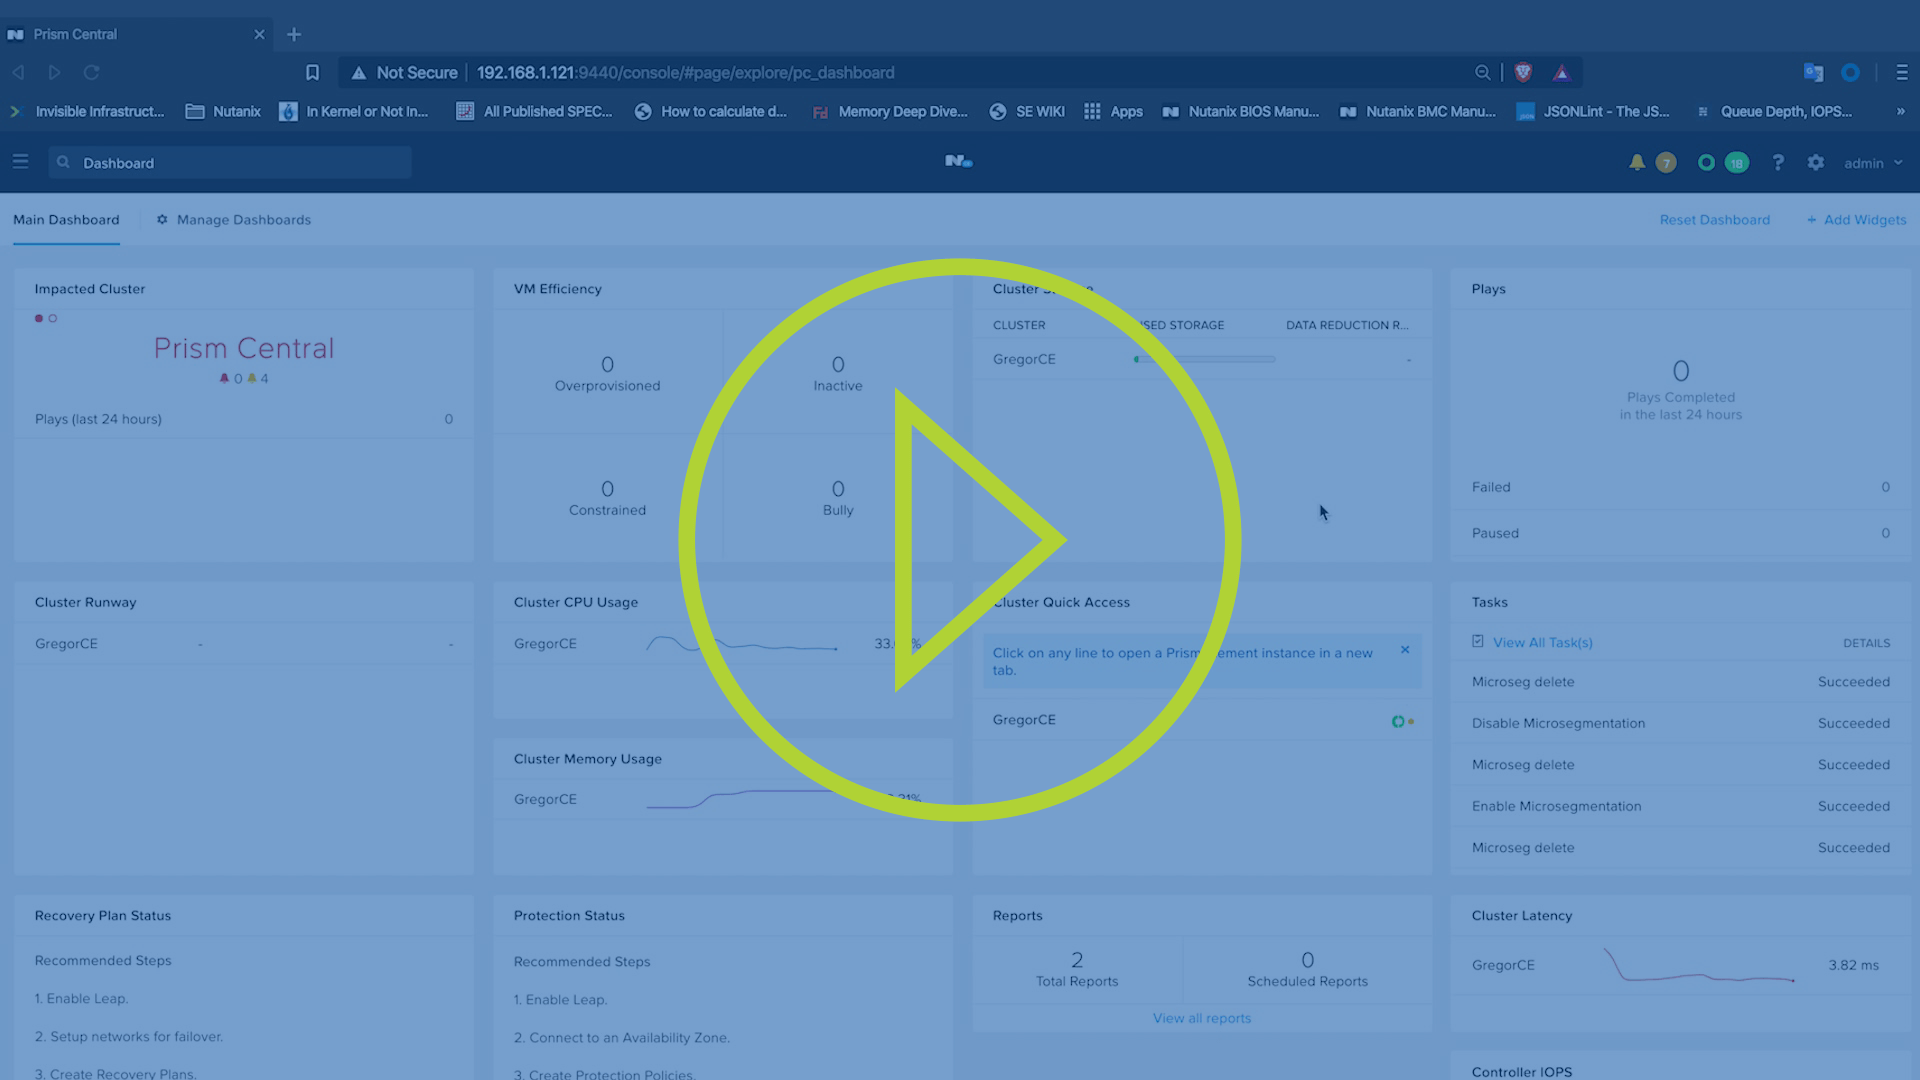Open the settings gear icon

1816,162
